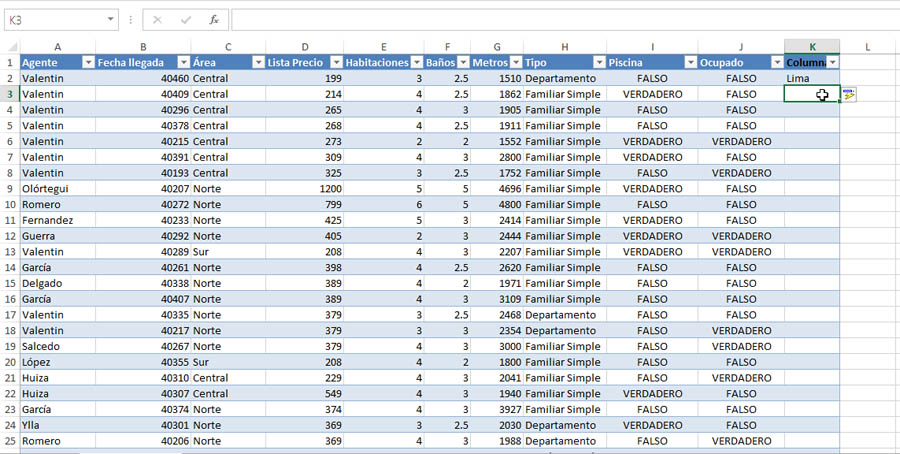This screenshot has width=900, height=454.
Task: Click the Enter checkmark icon in formula bar
Action: pos(186,20)
